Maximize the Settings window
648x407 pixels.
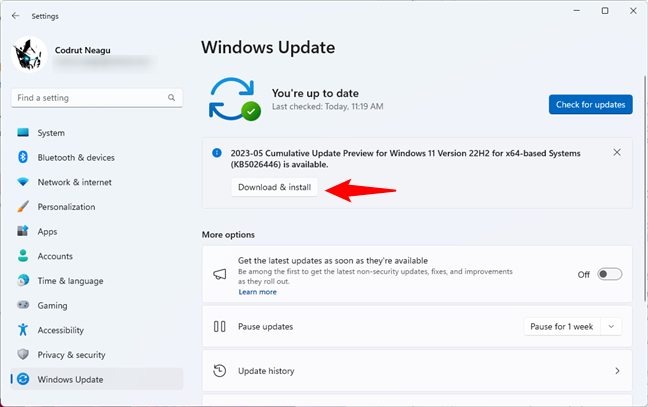coord(605,11)
